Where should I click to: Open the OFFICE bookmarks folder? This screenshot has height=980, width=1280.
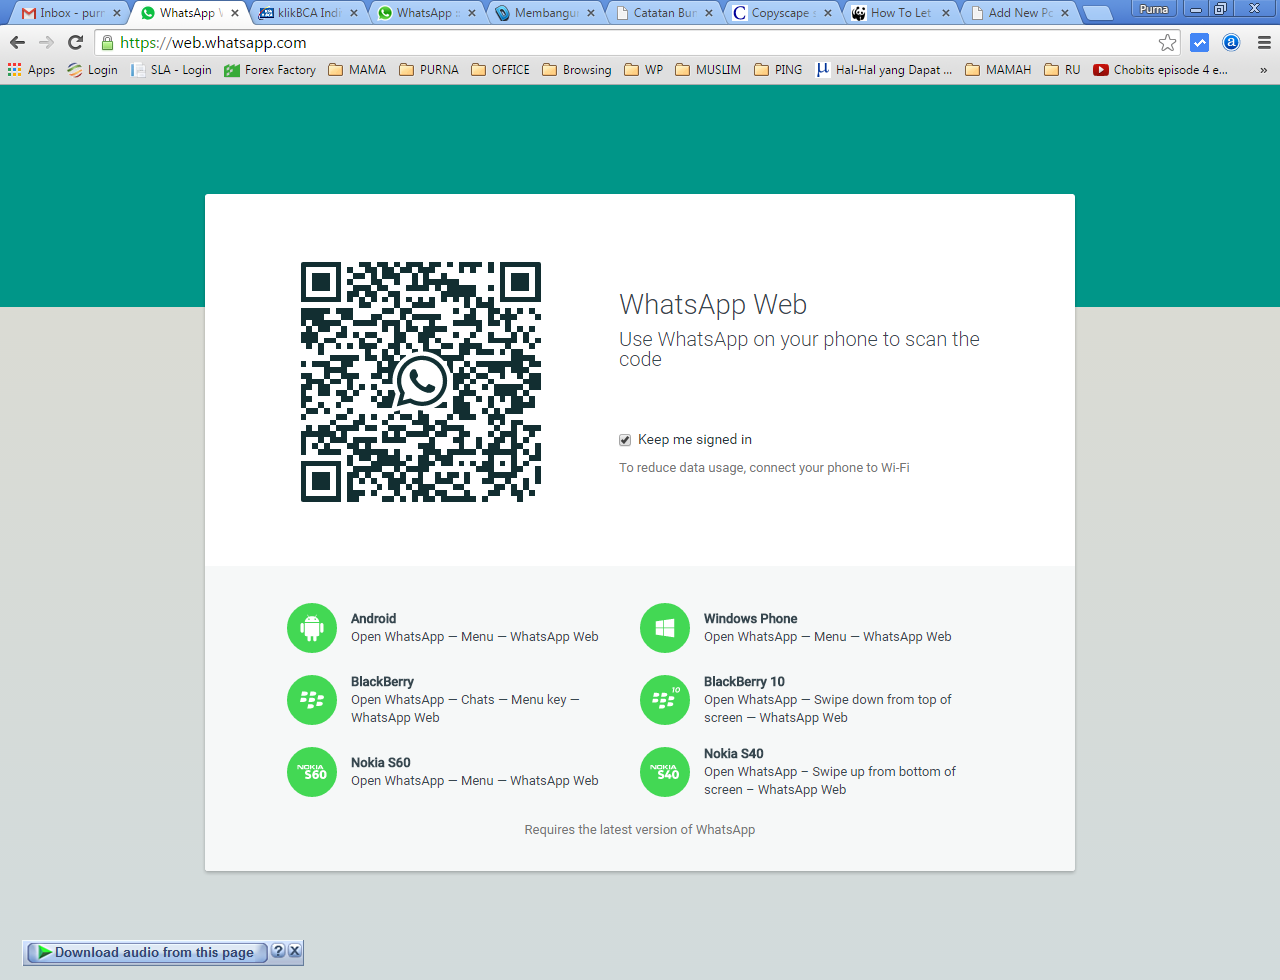pyautogui.click(x=500, y=70)
